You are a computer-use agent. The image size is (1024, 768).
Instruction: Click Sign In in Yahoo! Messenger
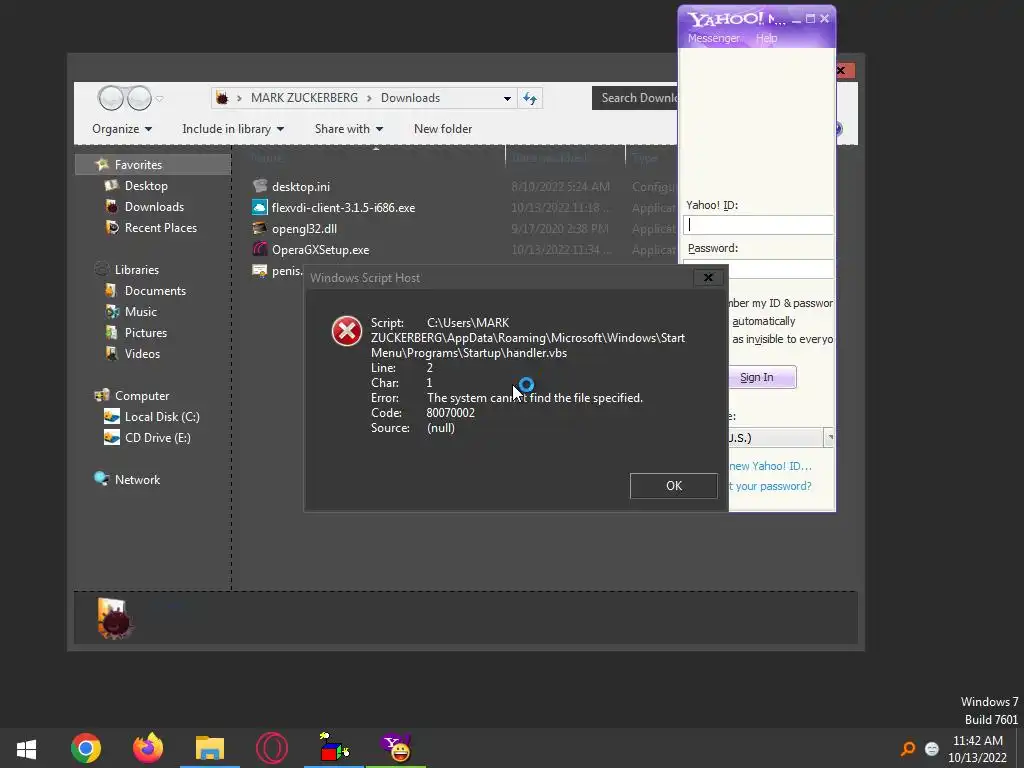tap(761, 377)
